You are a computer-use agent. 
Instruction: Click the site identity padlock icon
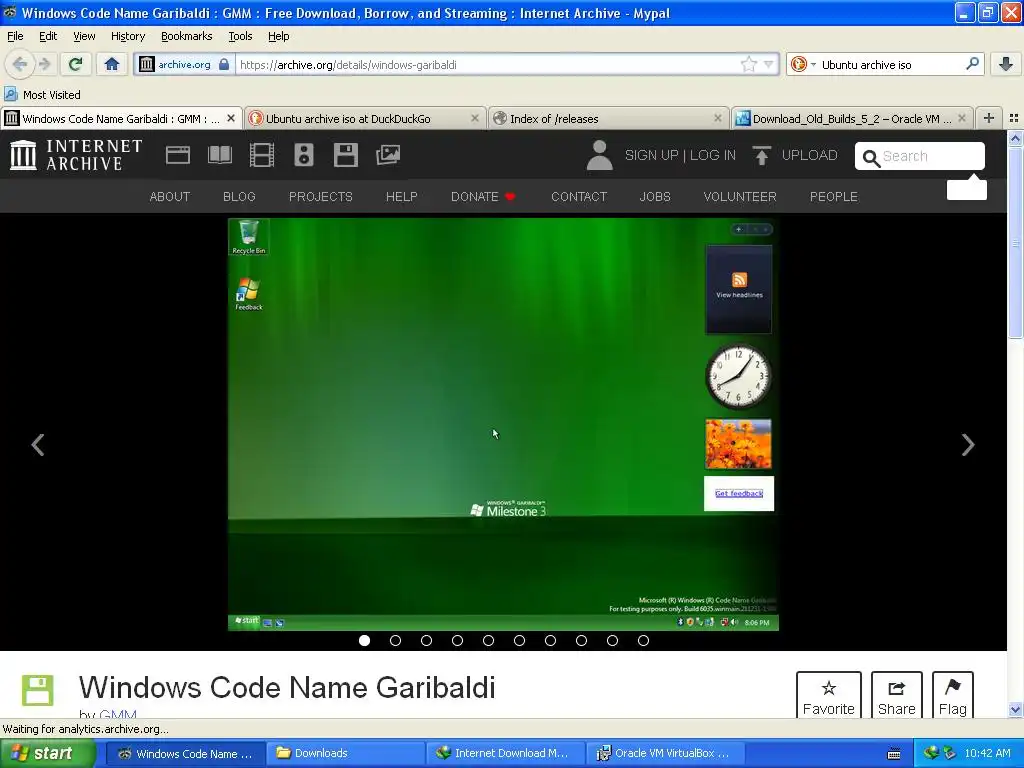(x=224, y=64)
